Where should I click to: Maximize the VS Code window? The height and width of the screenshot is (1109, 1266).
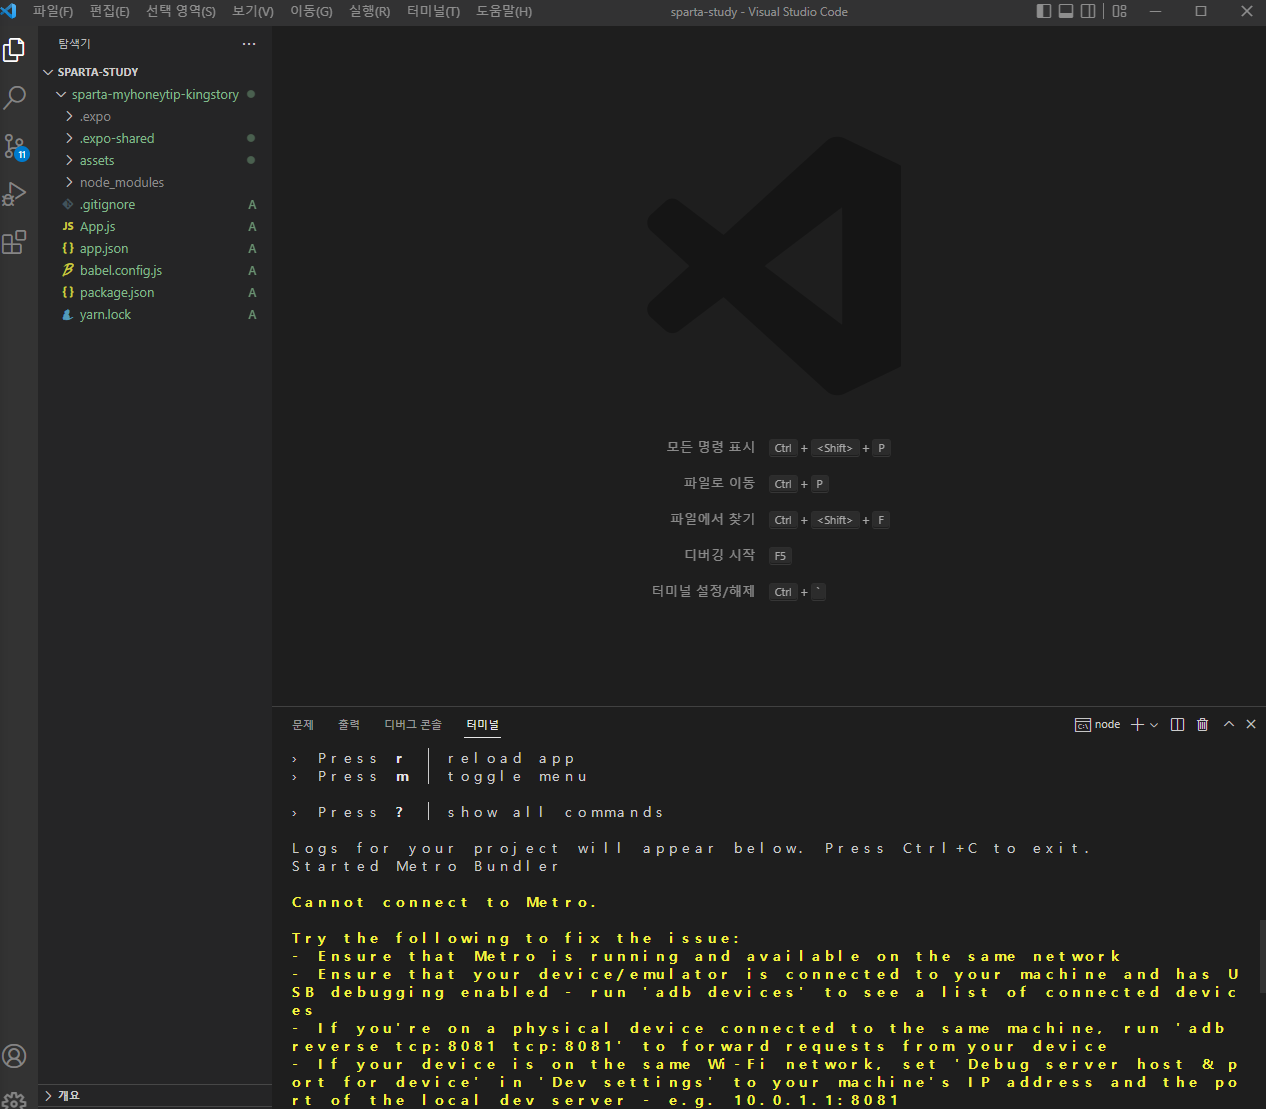coord(1201,11)
